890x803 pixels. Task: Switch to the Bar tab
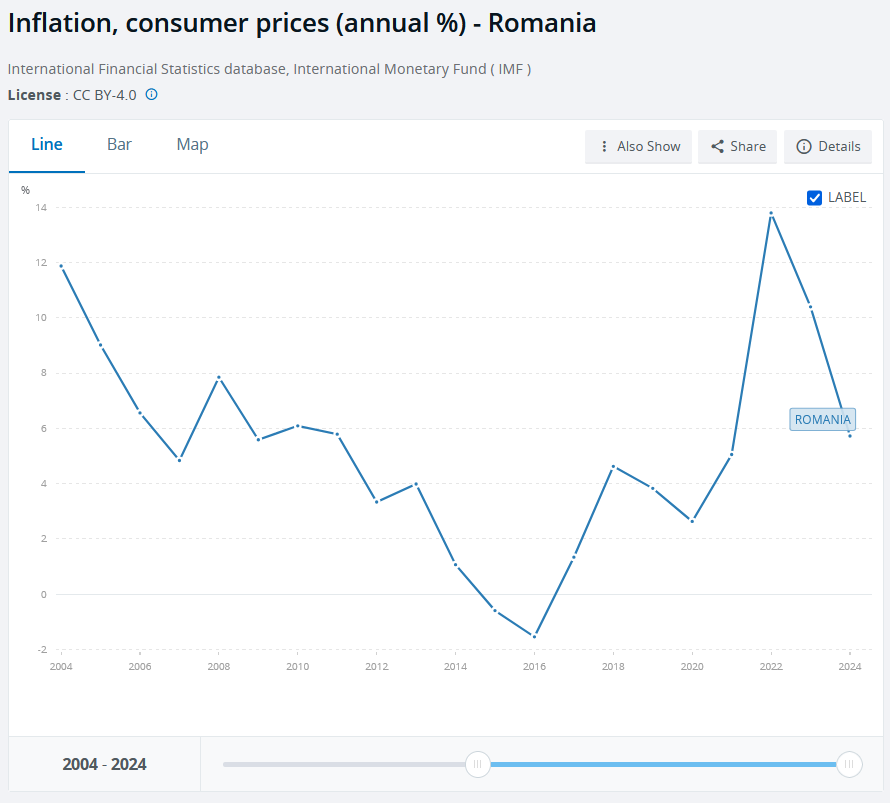pos(119,145)
